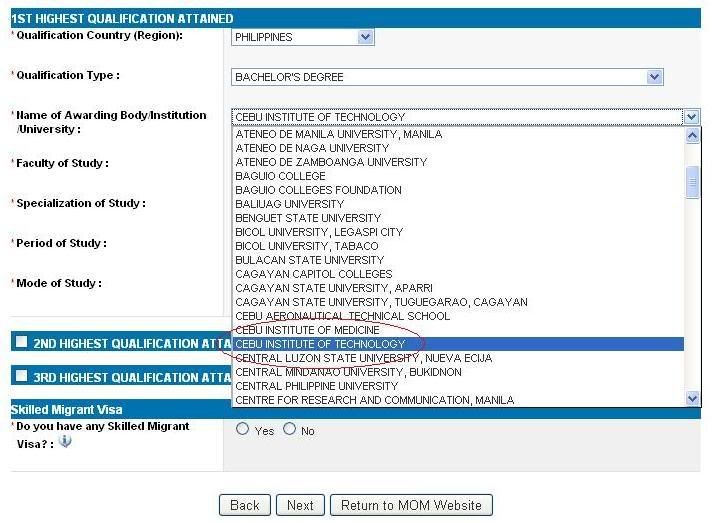Select CENTRAL PHILIPPINE UNIVERSITY

click(458, 386)
